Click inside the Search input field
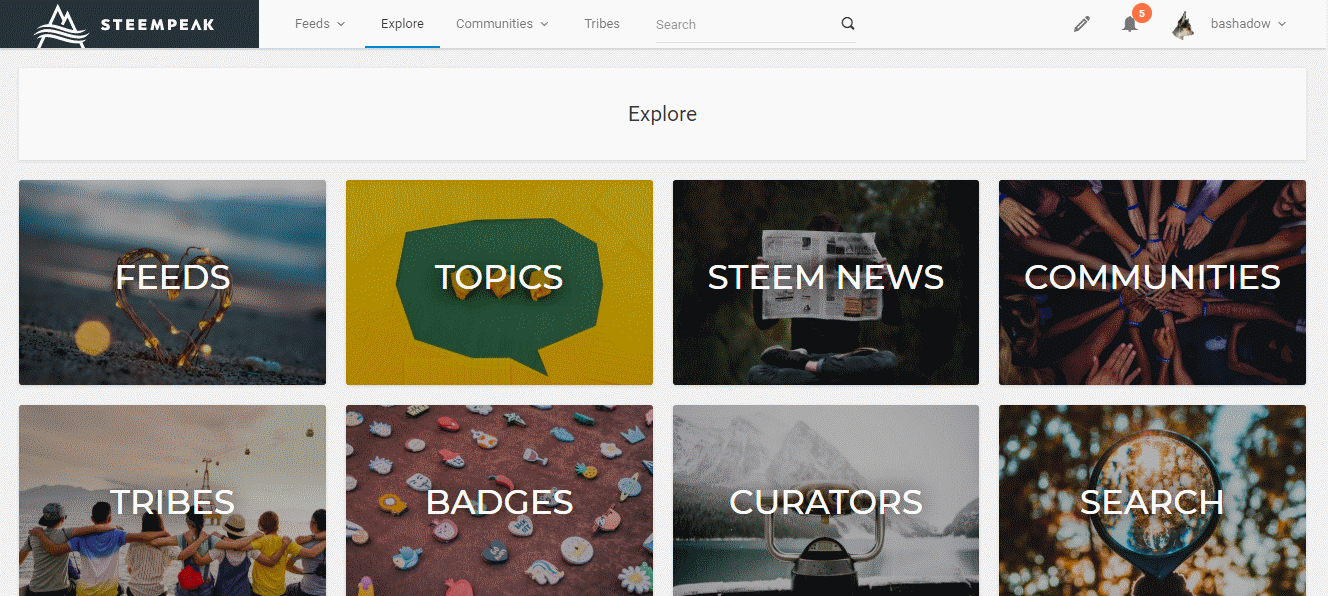Viewport: 1328px width, 596px height. [740, 25]
